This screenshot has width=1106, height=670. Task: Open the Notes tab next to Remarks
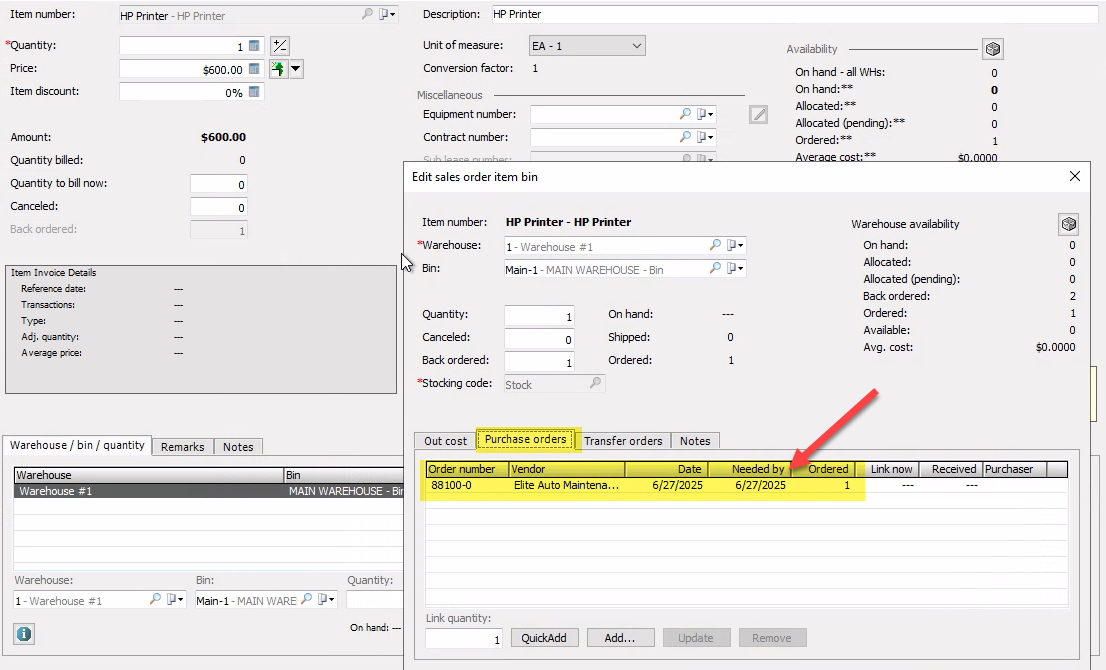[x=238, y=447]
